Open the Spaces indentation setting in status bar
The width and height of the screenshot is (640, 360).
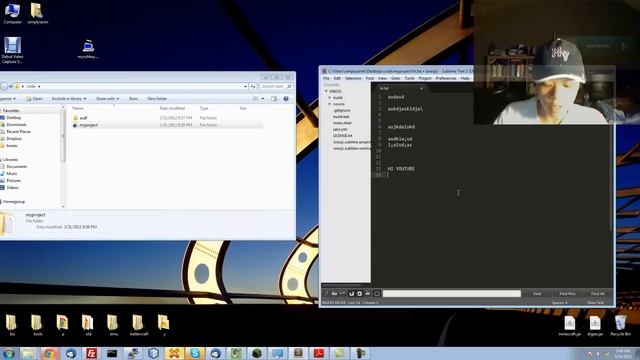pyautogui.click(x=560, y=303)
